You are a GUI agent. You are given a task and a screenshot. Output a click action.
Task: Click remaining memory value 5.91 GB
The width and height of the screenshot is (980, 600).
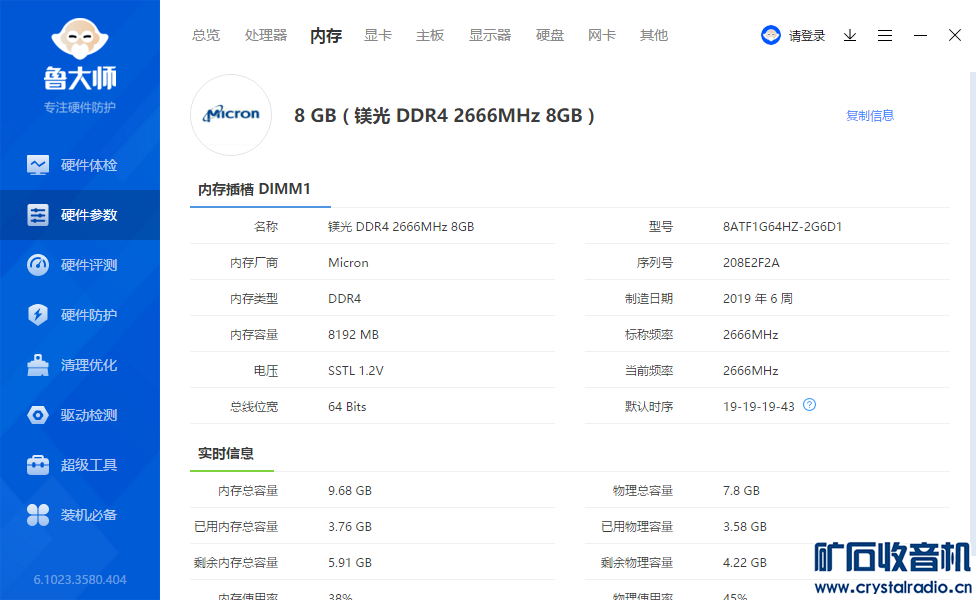click(x=350, y=563)
